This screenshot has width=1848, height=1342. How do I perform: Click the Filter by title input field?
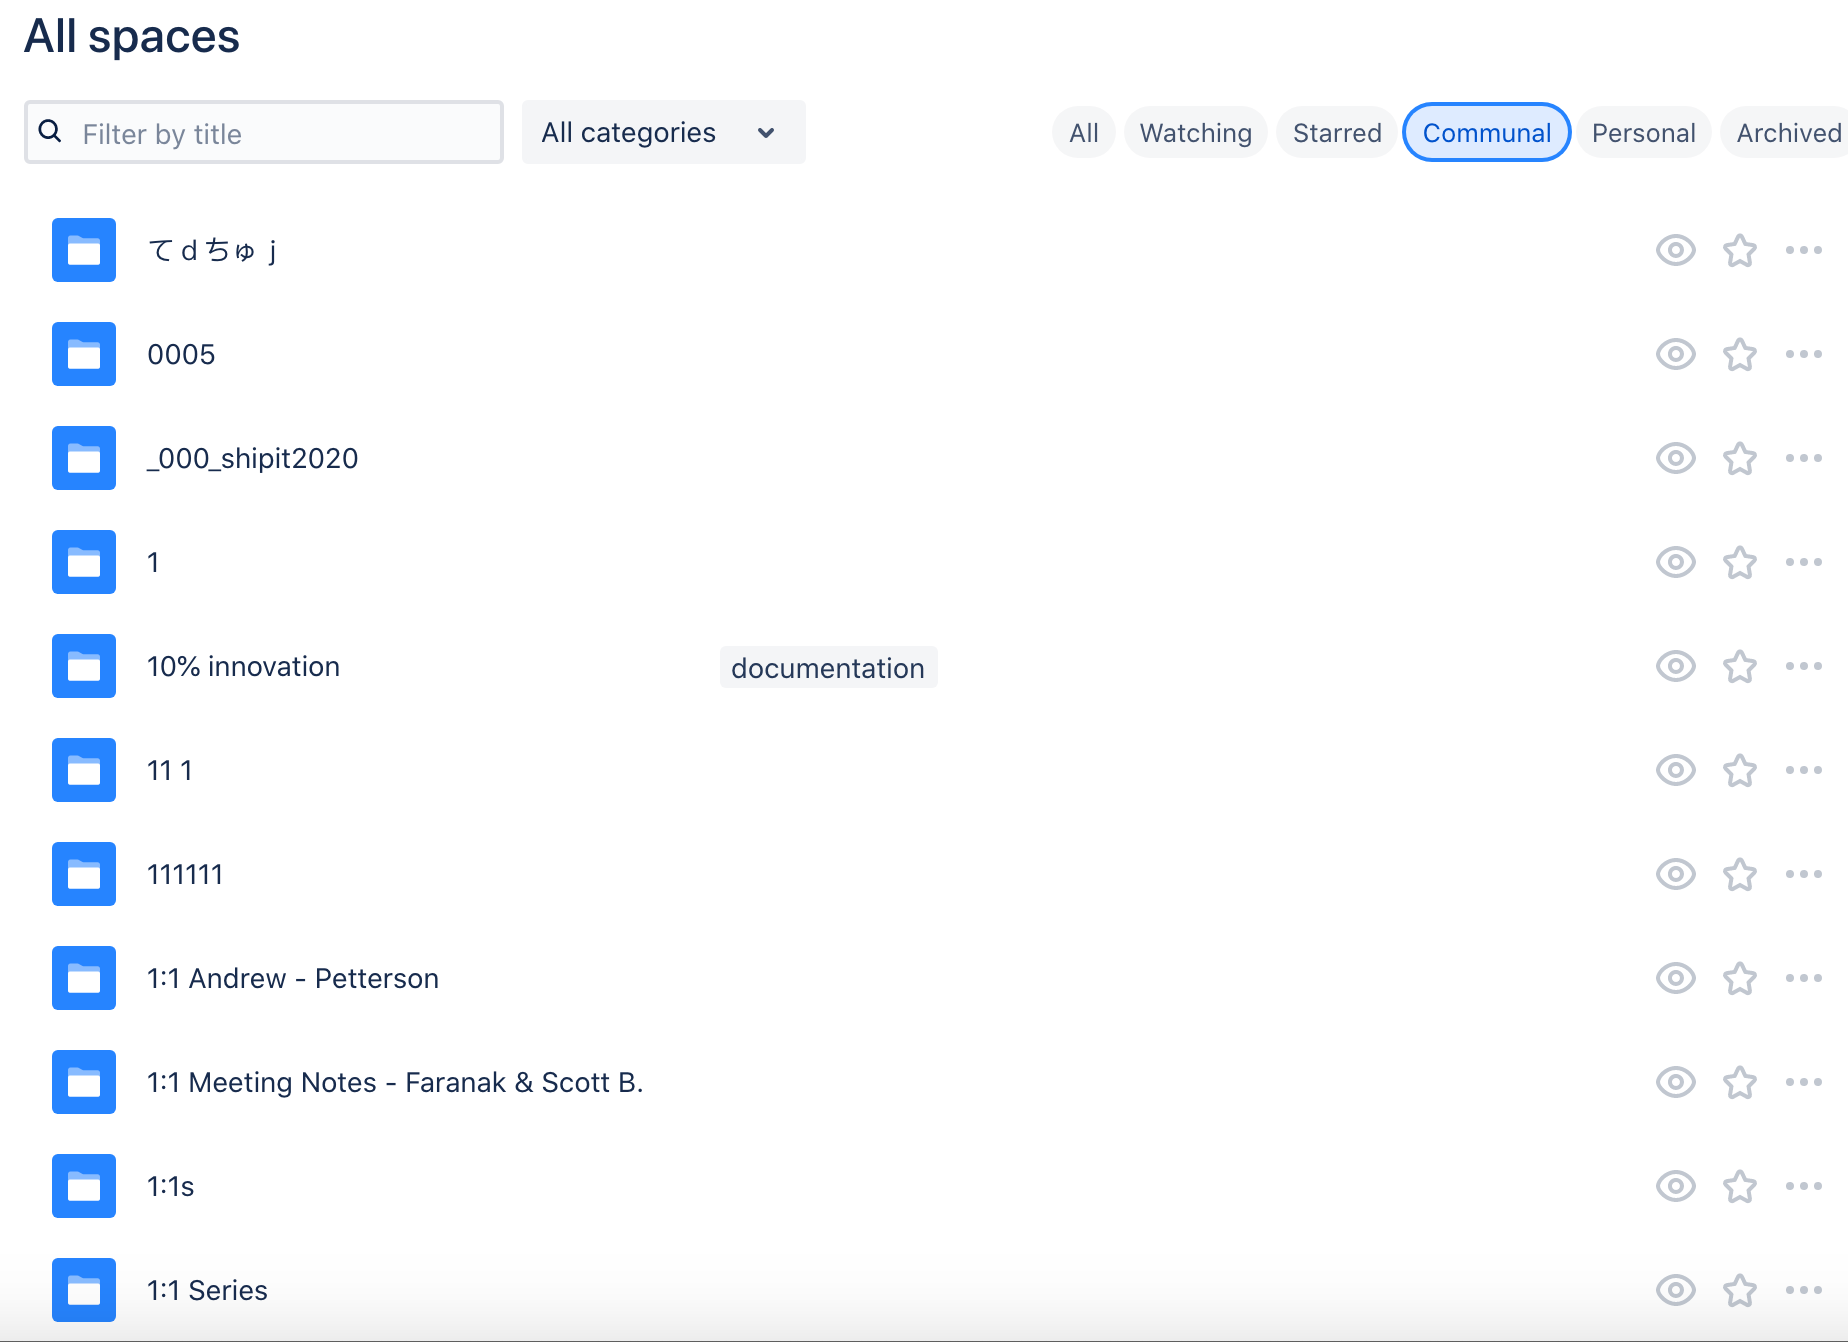[263, 132]
